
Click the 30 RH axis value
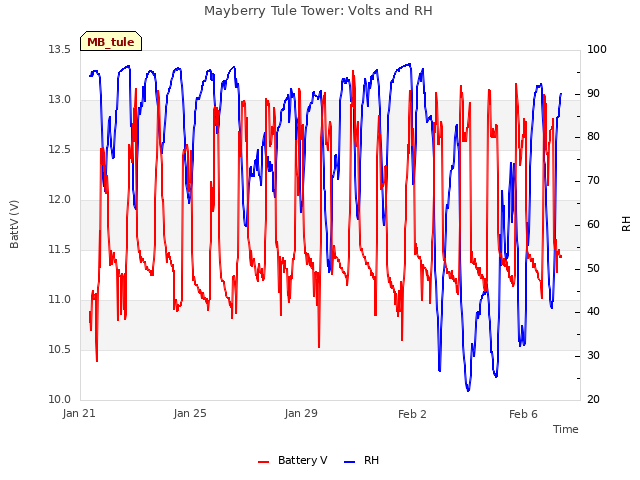tap(593, 356)
